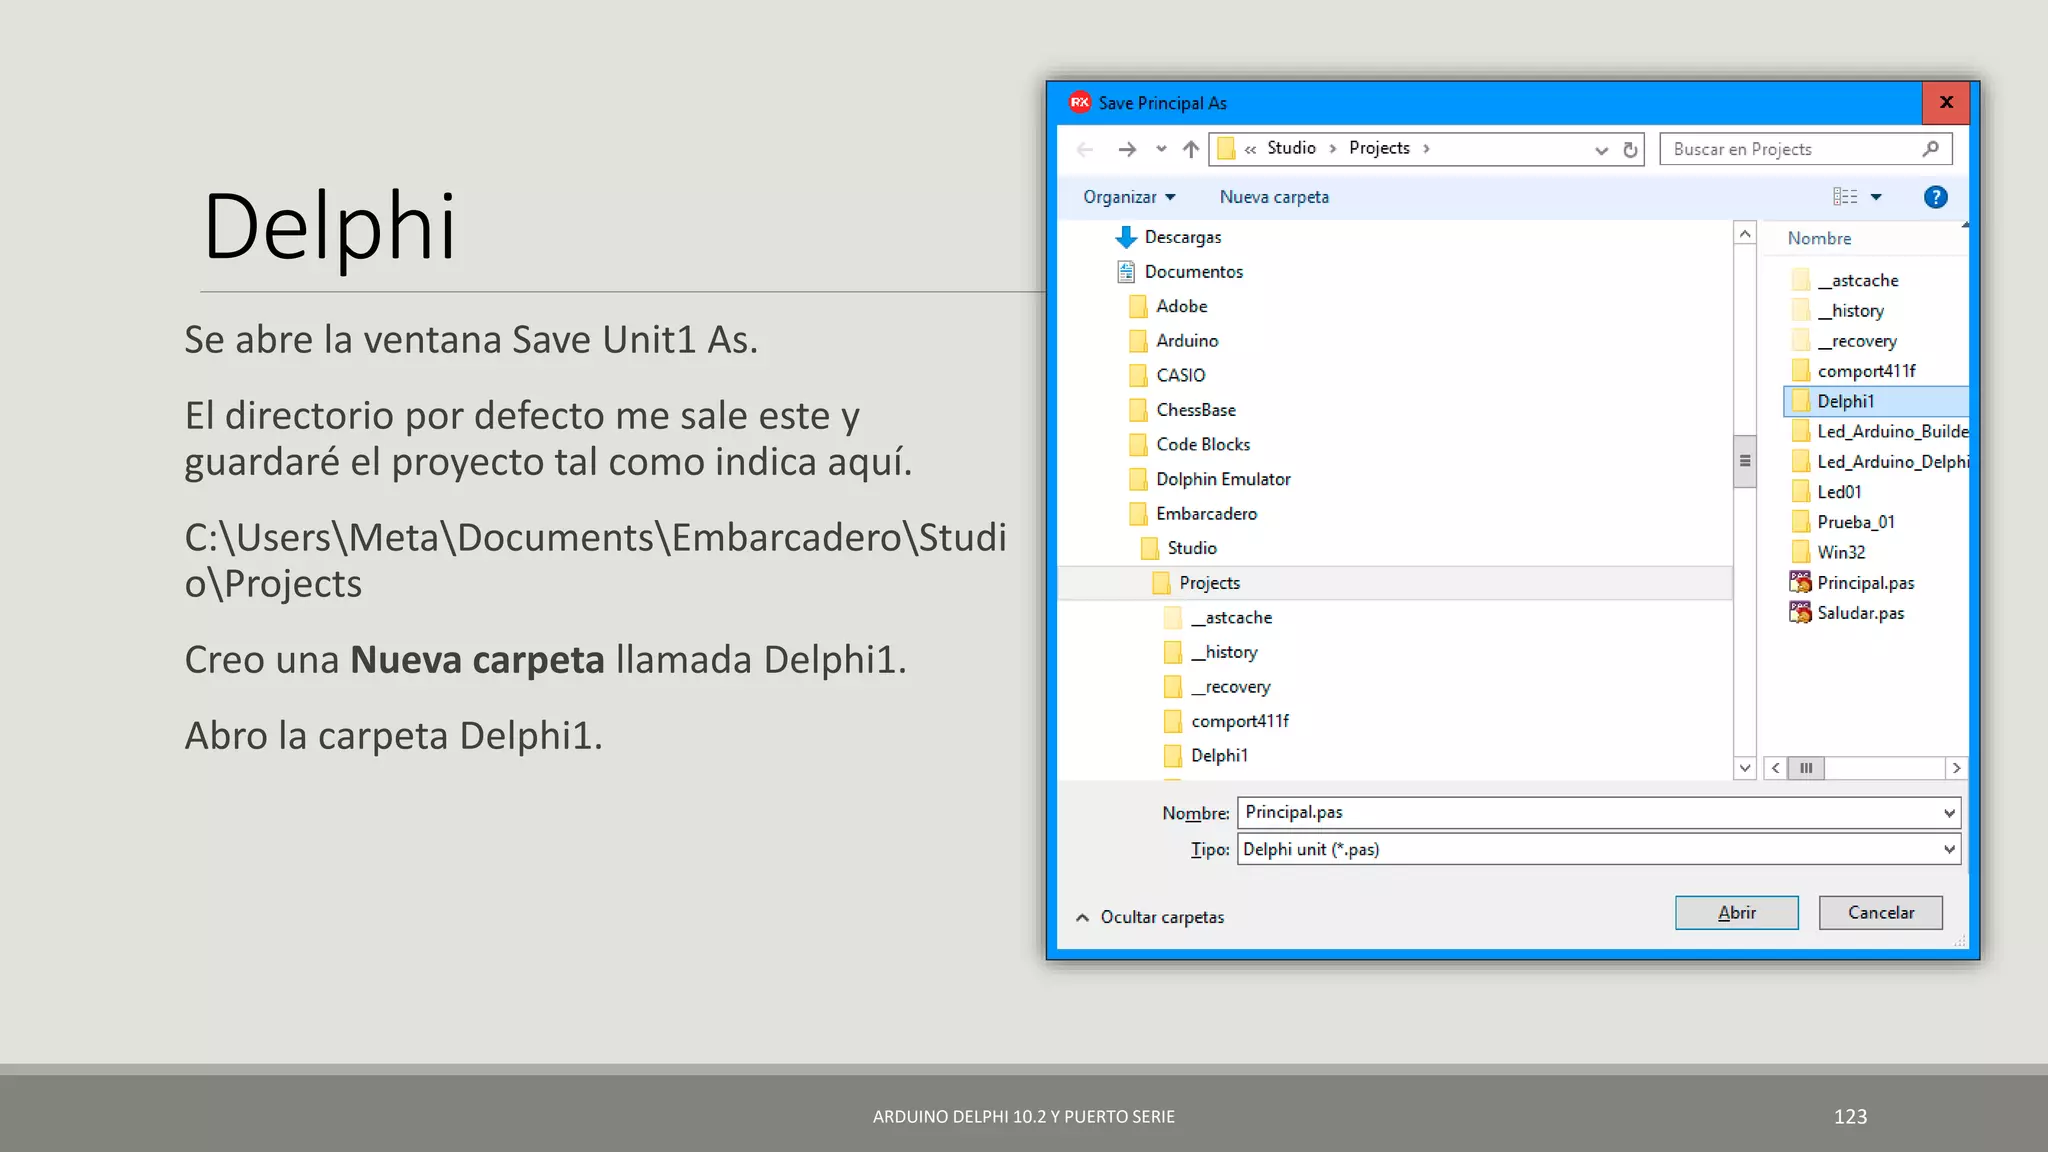Screen dimensions: 2048x1152
Task: Click the RX icon in title bar
Action: click(1080, 102)
